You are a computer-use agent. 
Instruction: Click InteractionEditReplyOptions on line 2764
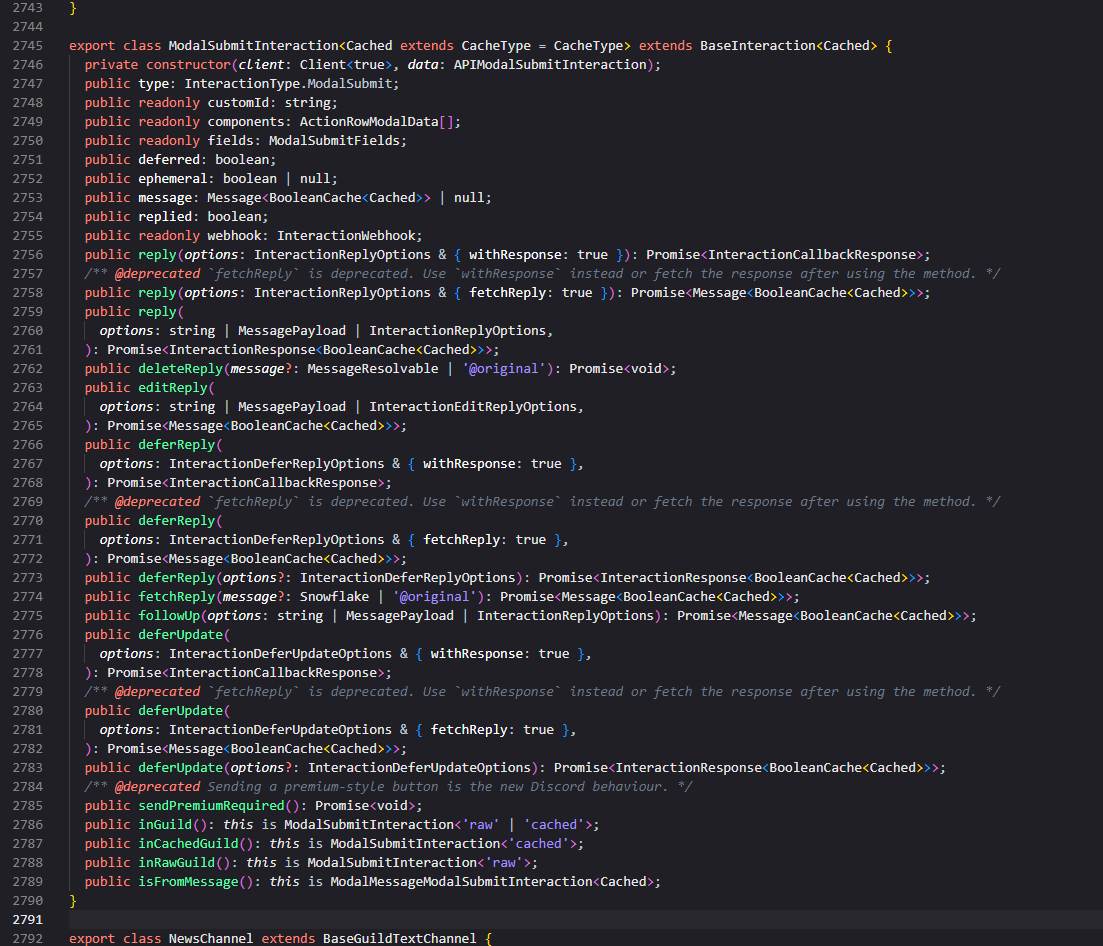pyautogui.click(x=473, y=407)
